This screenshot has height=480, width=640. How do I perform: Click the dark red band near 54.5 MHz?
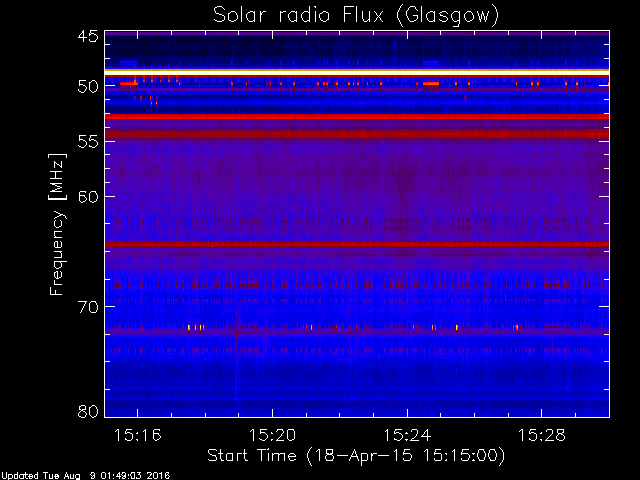click(357, 134)
